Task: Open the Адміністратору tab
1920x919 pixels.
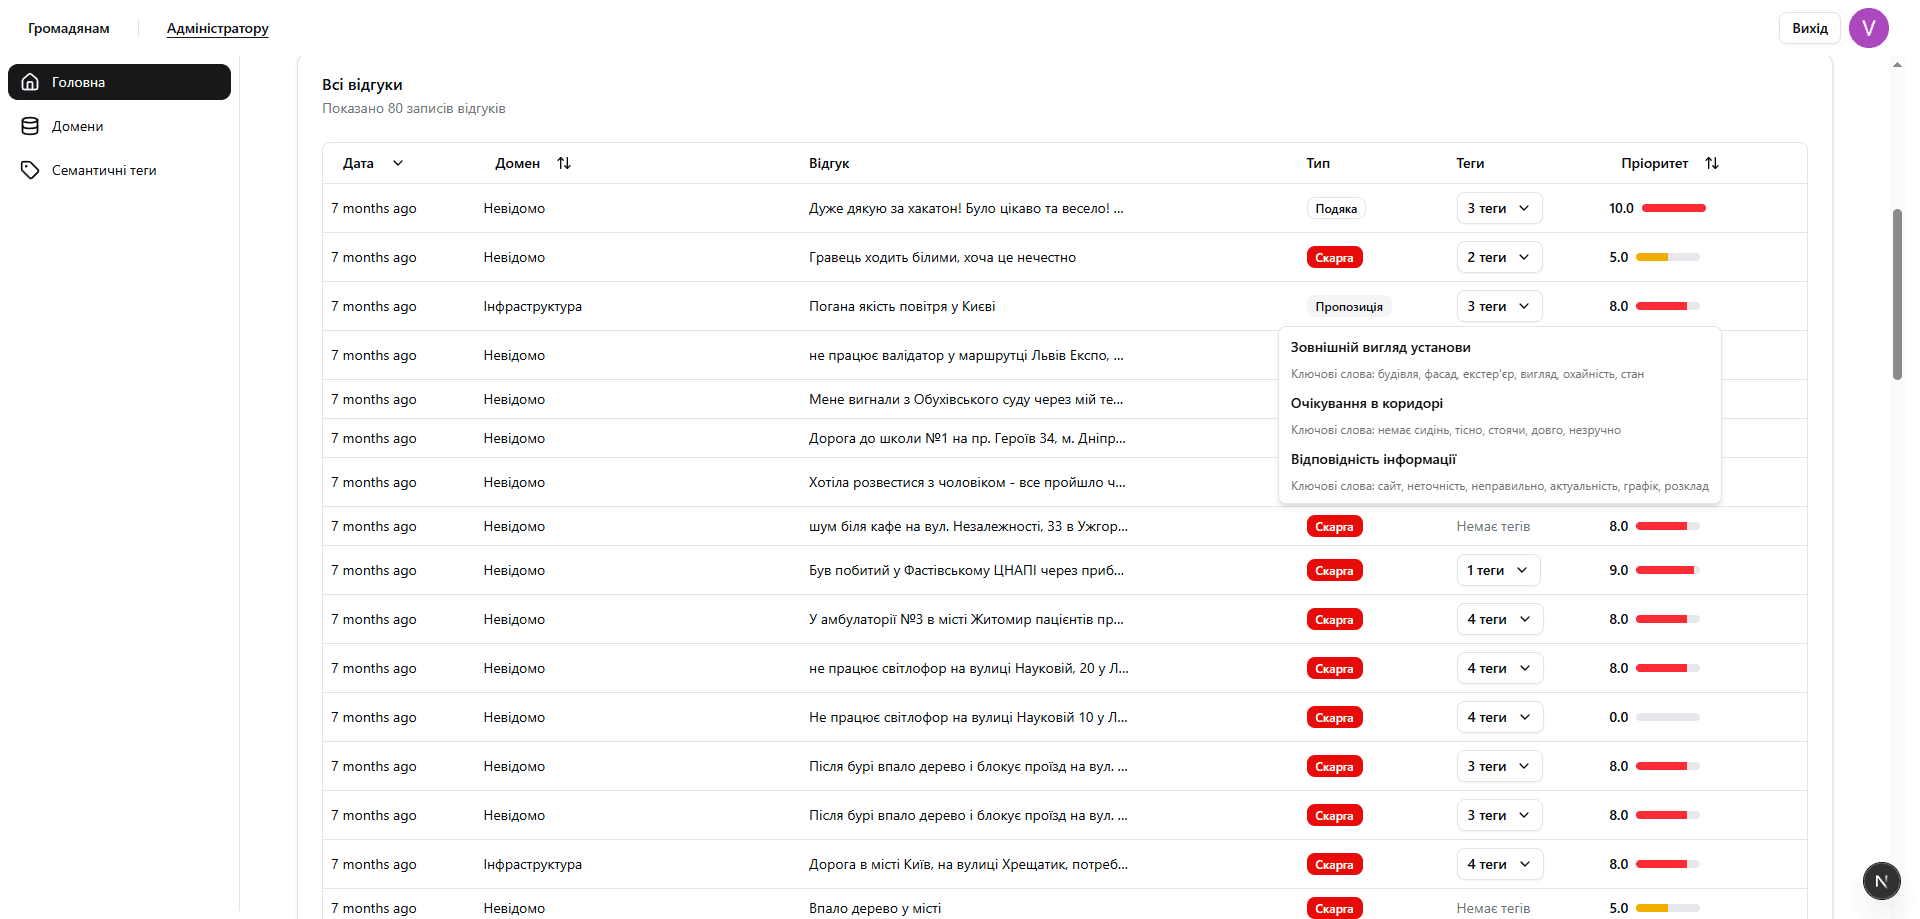Action: (x=217, y=28)
